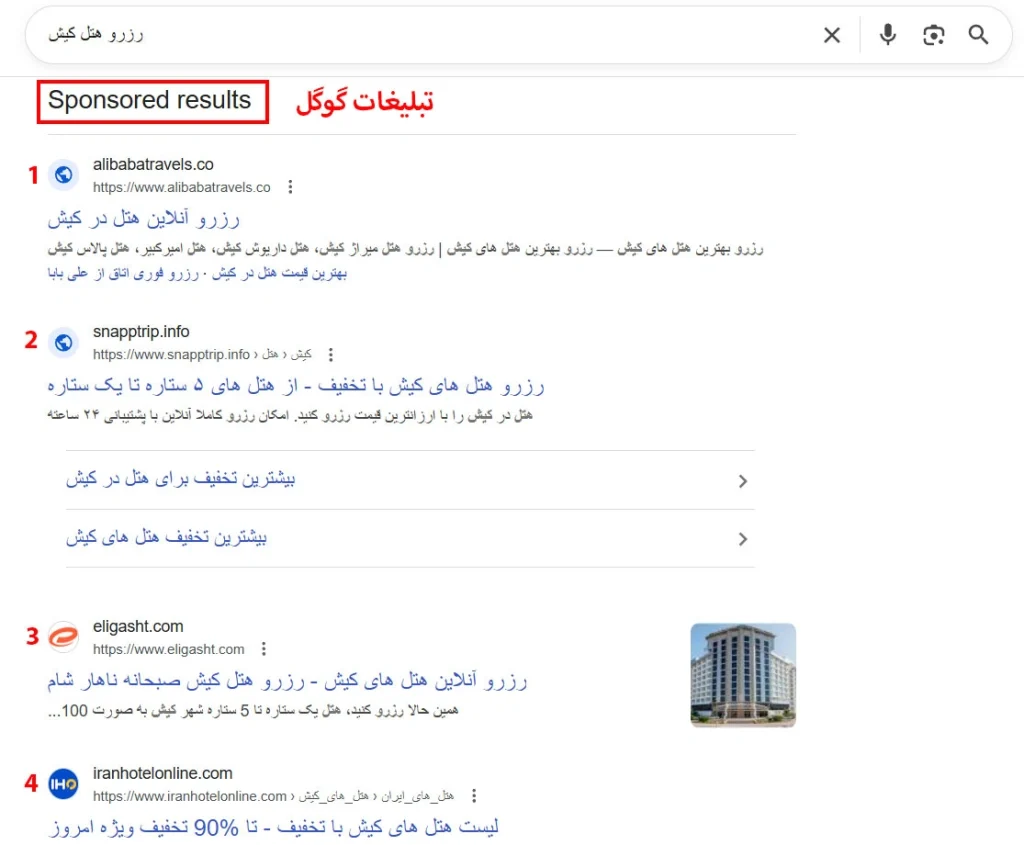
Task: Open the three-dot menu for the iranhotelonline result
Action: (474, 795)
